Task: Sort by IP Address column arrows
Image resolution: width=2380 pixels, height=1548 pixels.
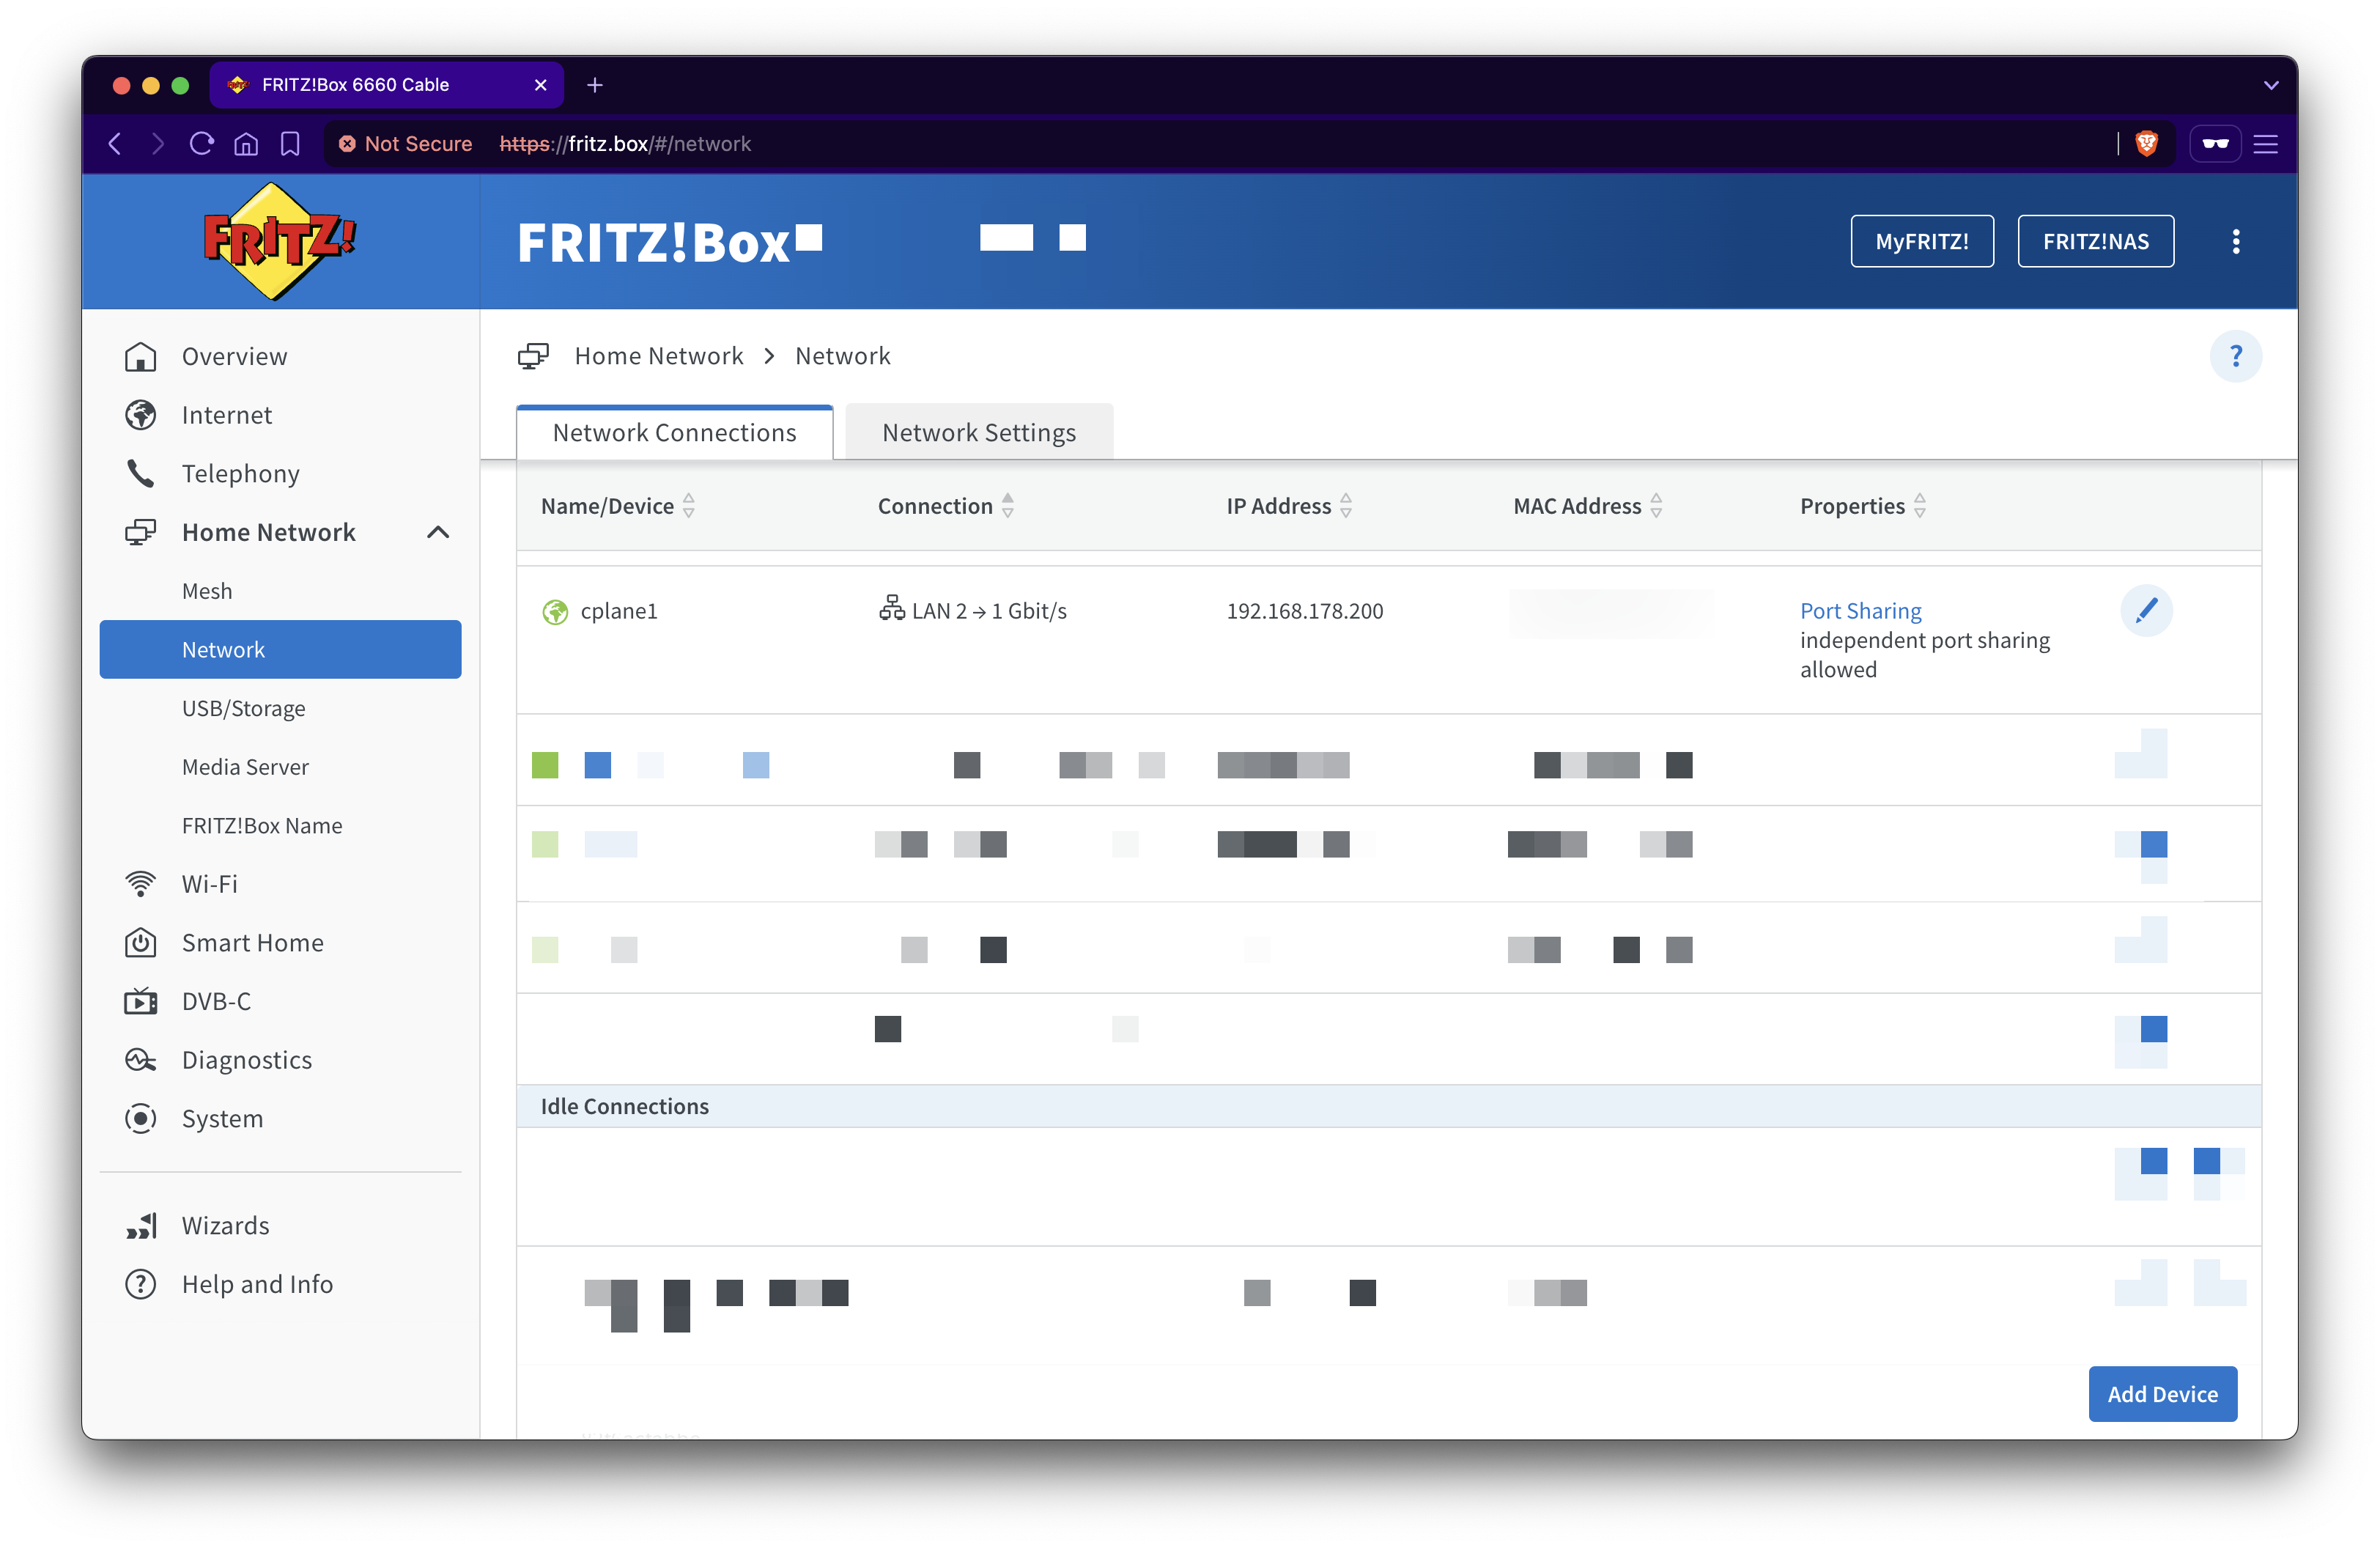Action: tap(1346, 506)
